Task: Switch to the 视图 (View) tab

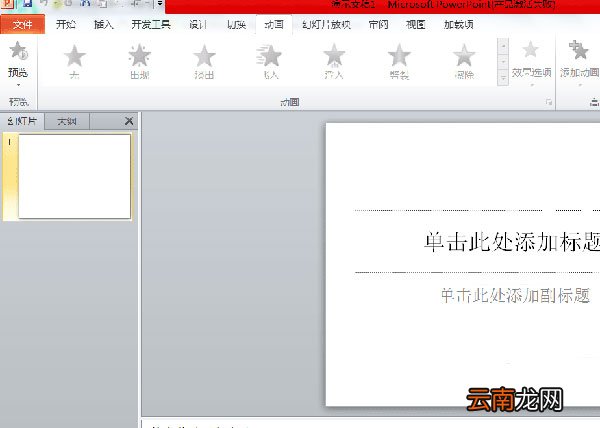Action: (x=416, y=24)
